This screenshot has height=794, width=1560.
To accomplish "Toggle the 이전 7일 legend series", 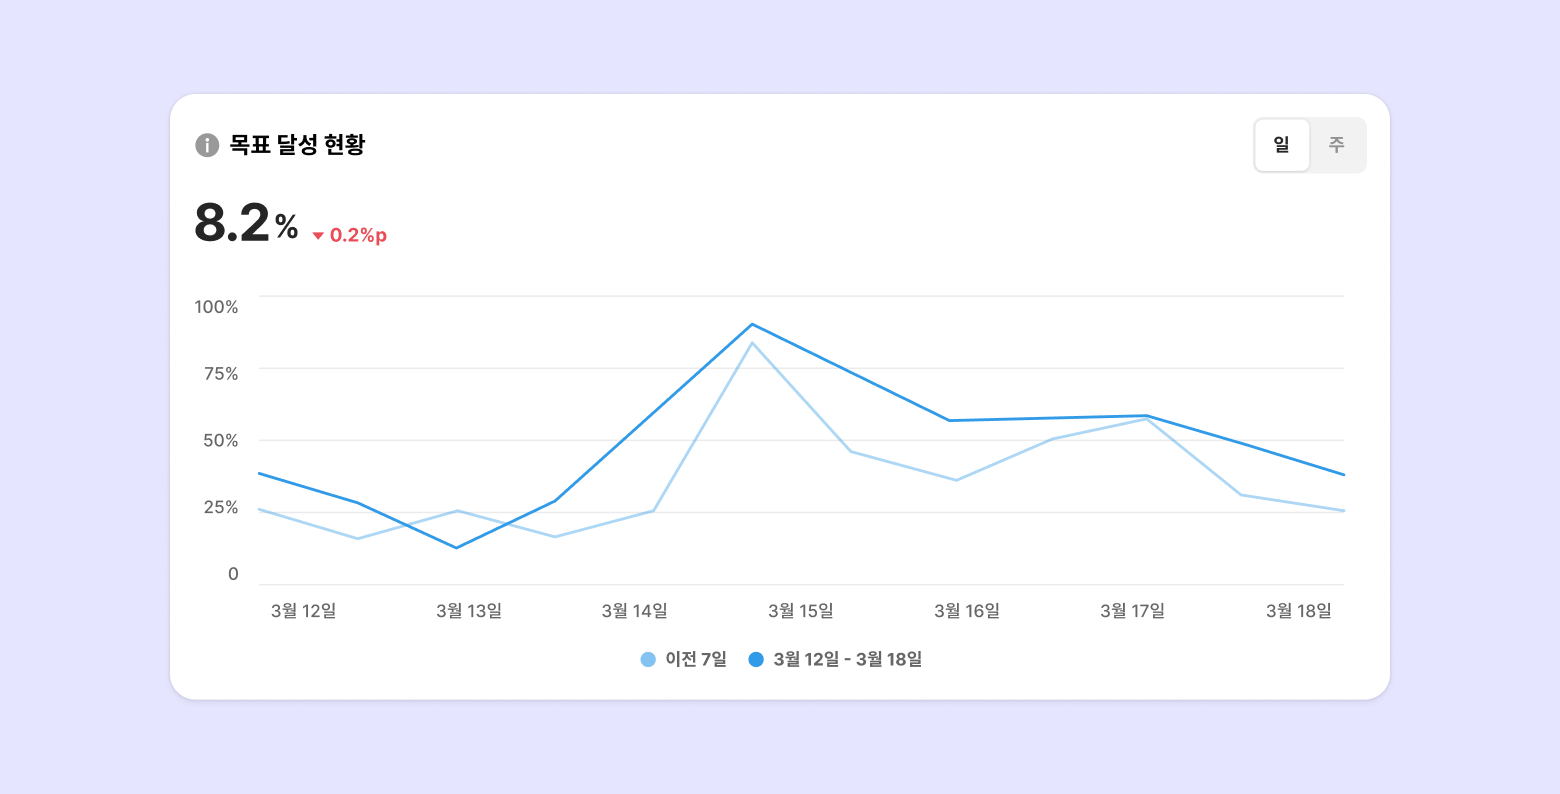I will click(695, 659).
